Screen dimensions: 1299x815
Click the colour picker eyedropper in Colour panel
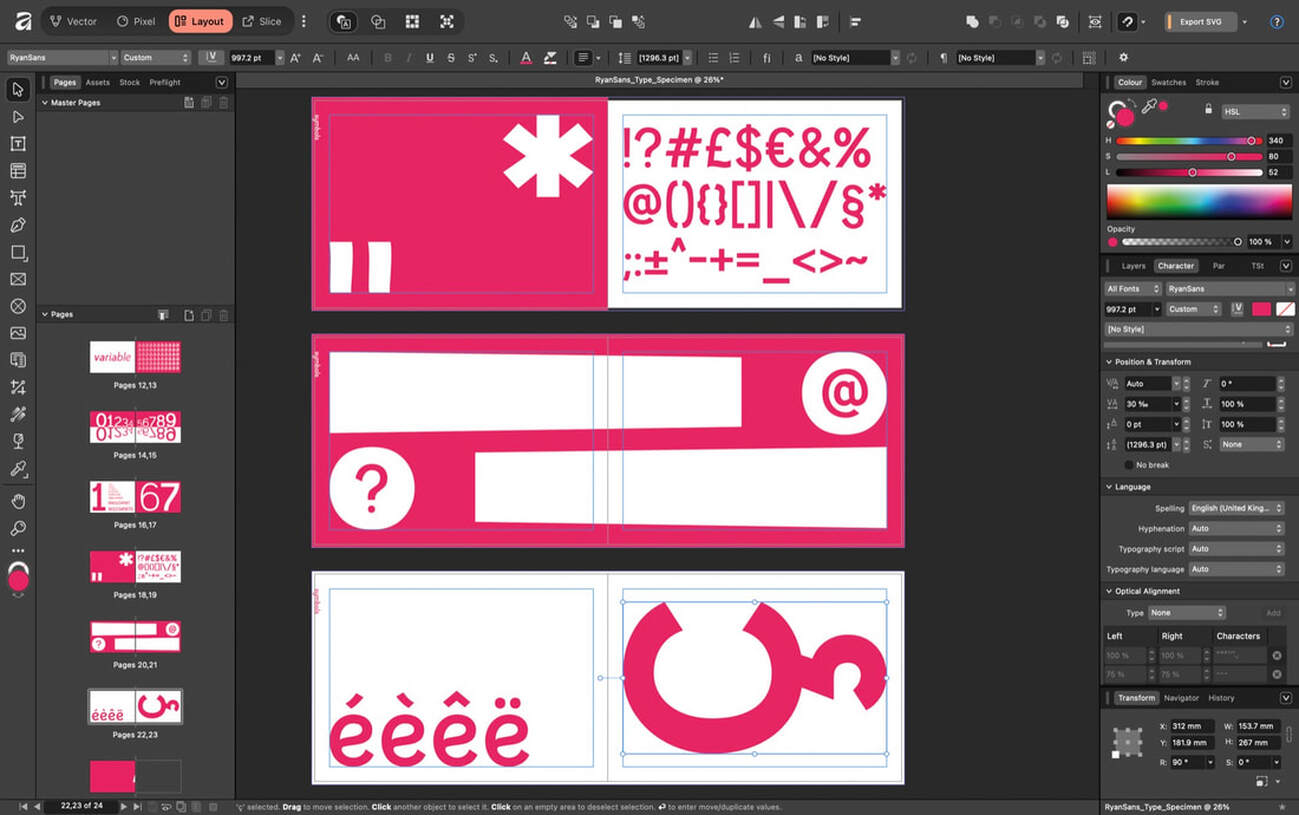point(1150,106)
